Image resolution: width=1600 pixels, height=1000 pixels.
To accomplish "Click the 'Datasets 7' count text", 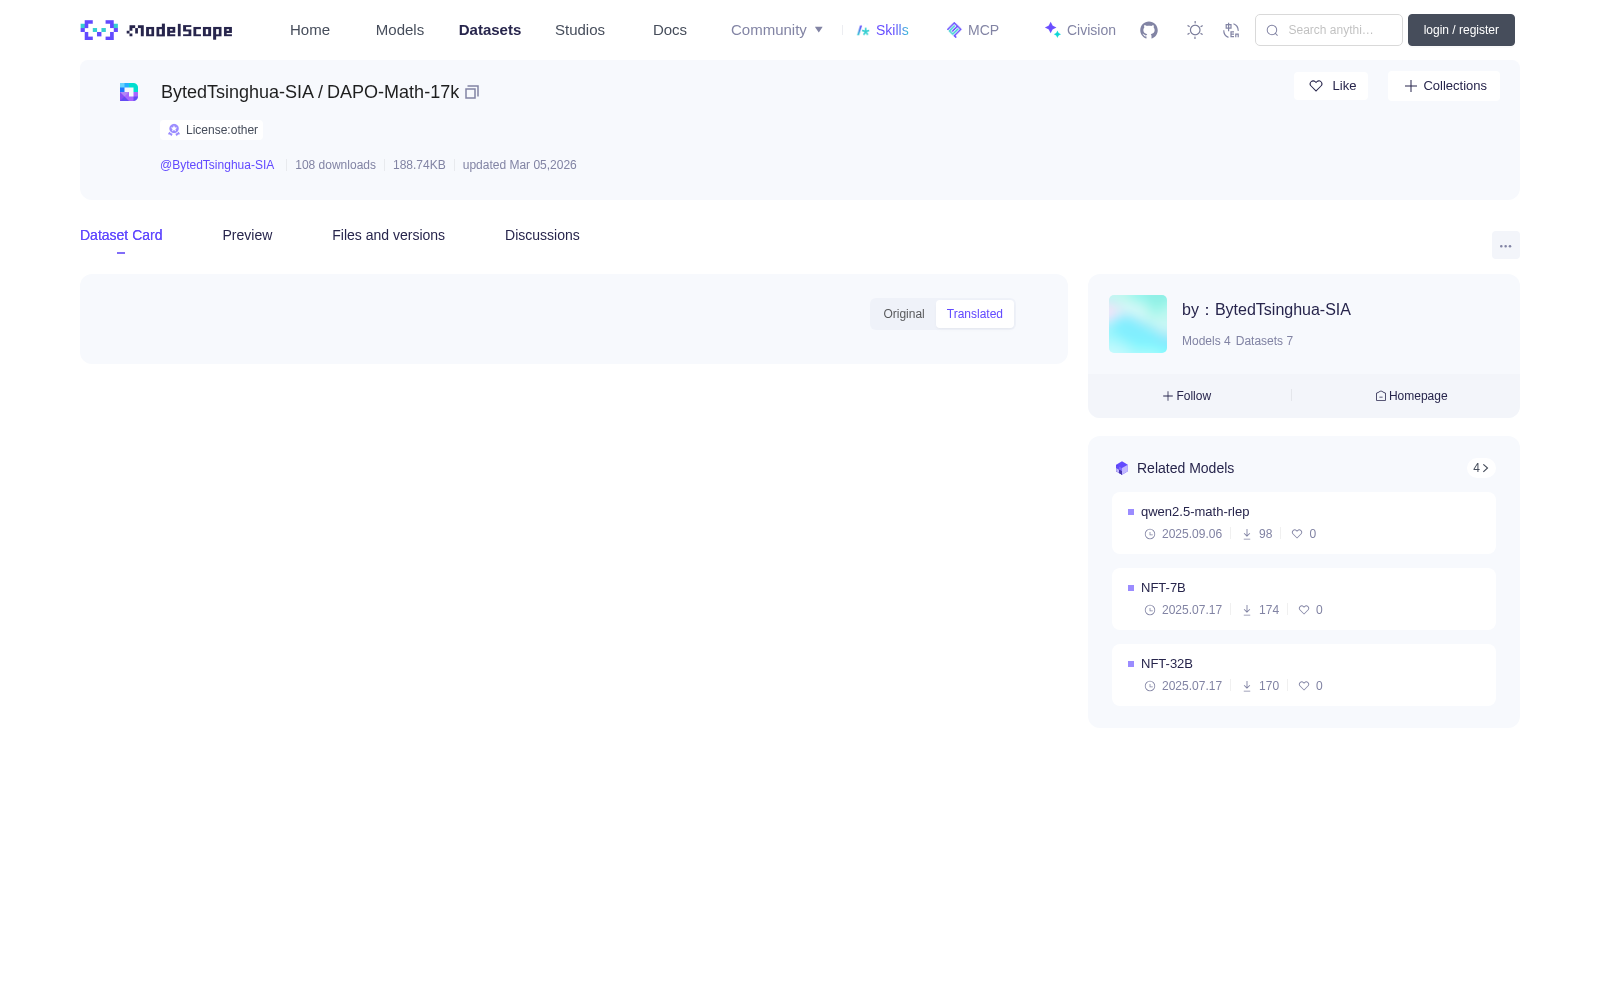I will [x=1264, y=341].
